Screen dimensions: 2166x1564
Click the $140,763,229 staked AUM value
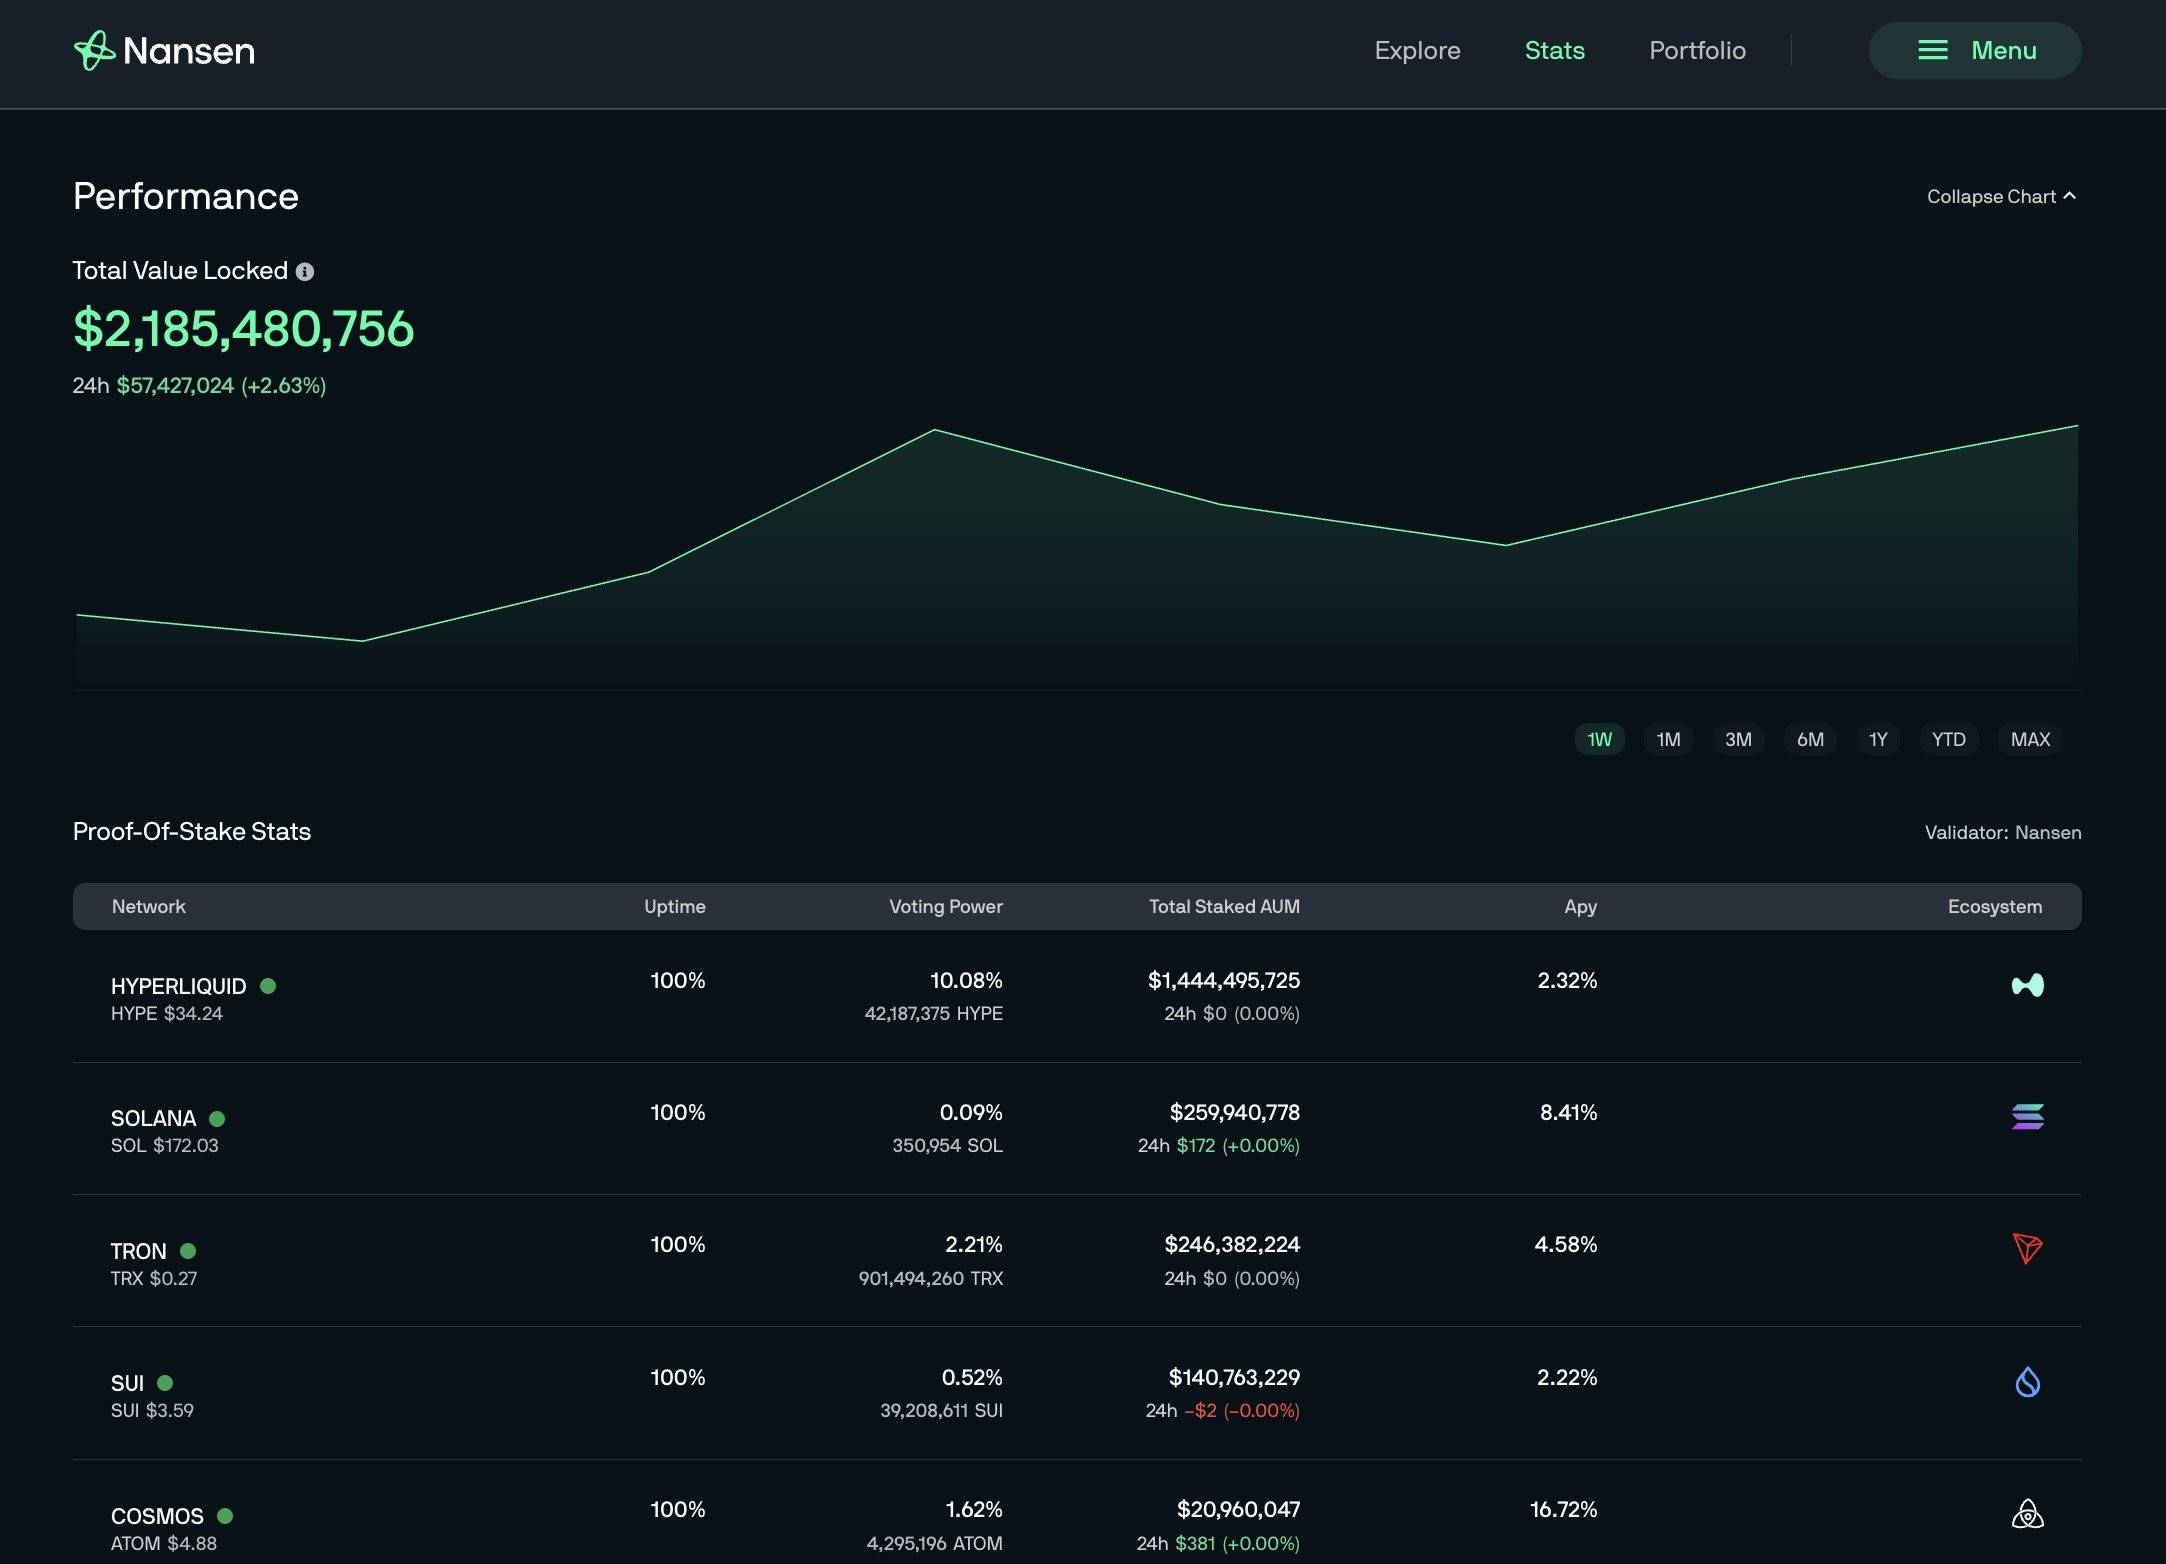[1234, 1377]
